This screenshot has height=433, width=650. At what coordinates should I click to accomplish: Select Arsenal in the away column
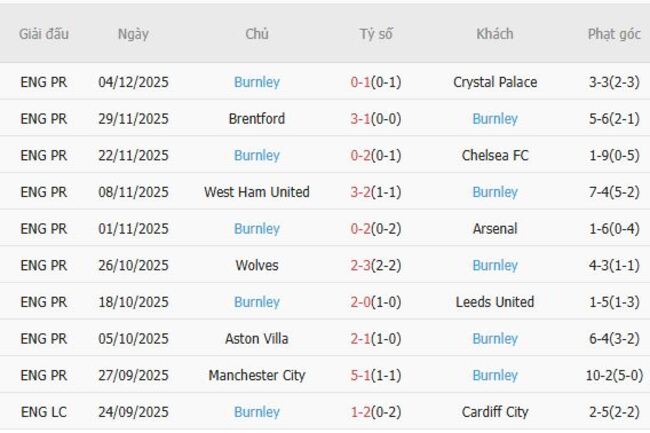click(495, 229)
